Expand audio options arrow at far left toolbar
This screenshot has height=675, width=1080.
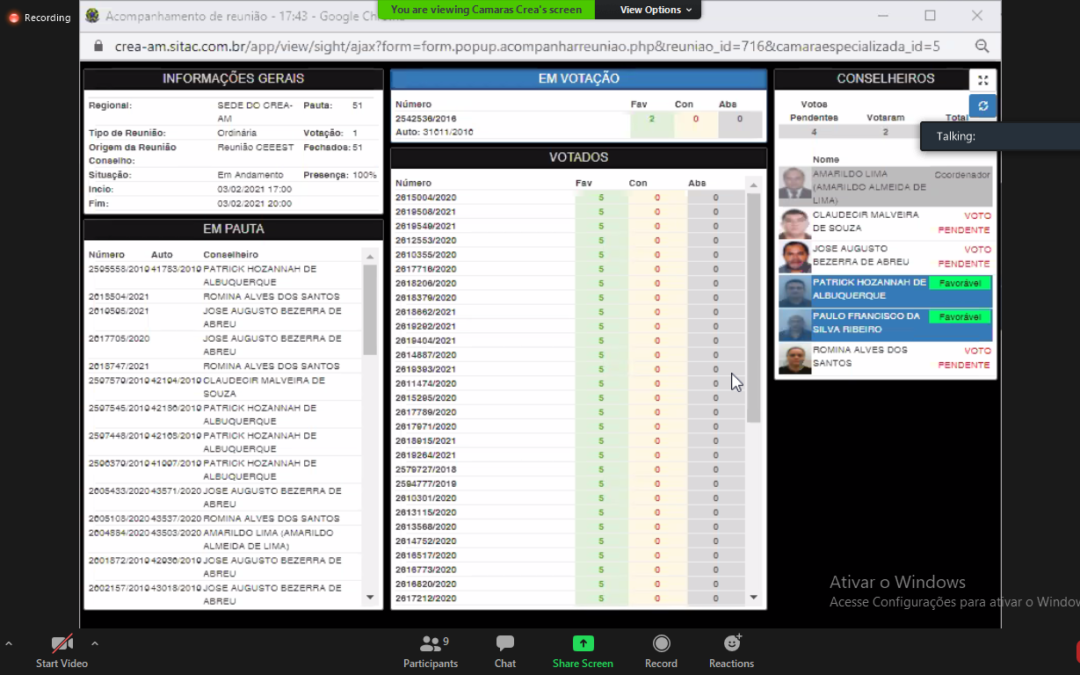[x=8, y=644]
